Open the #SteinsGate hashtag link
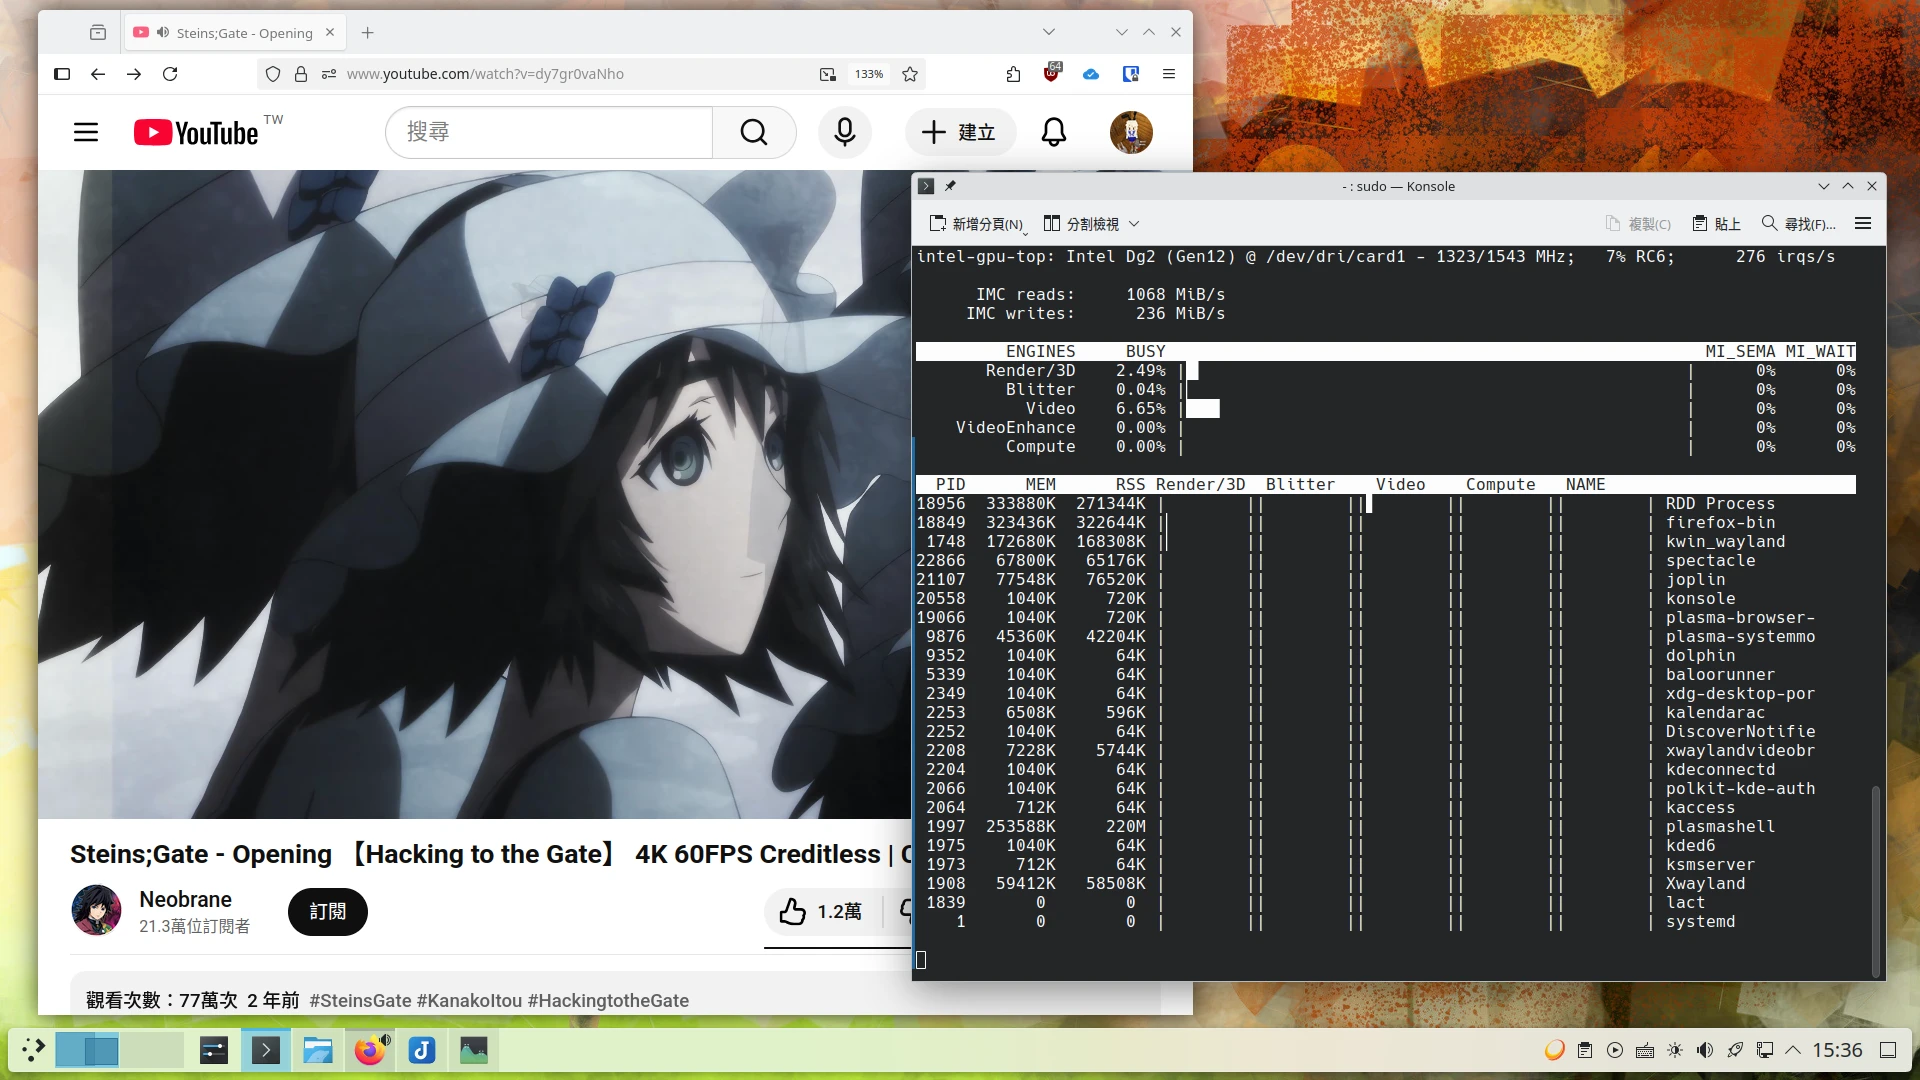Image resolution: width=1920 pixels, height=1080 pixels. coord(360,1000)
